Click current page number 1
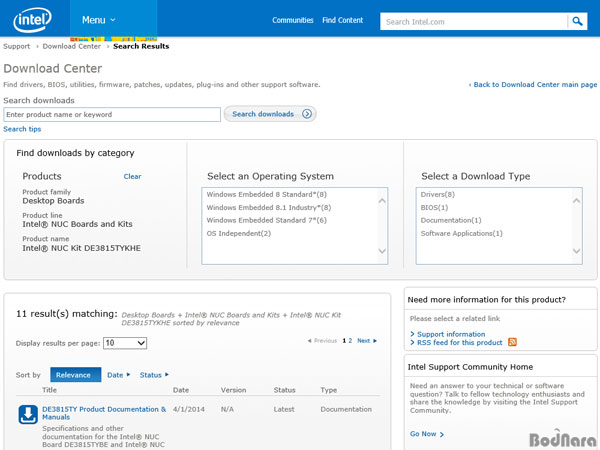Viewport: 600px width, 450px height. (x=344, y=341)
